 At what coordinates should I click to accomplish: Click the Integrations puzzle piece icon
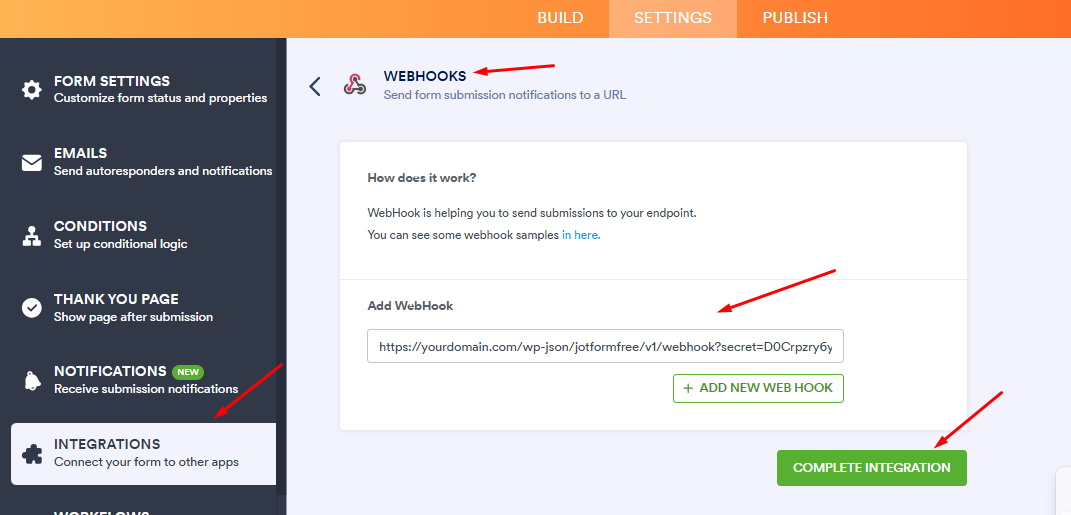coord(32,453)
